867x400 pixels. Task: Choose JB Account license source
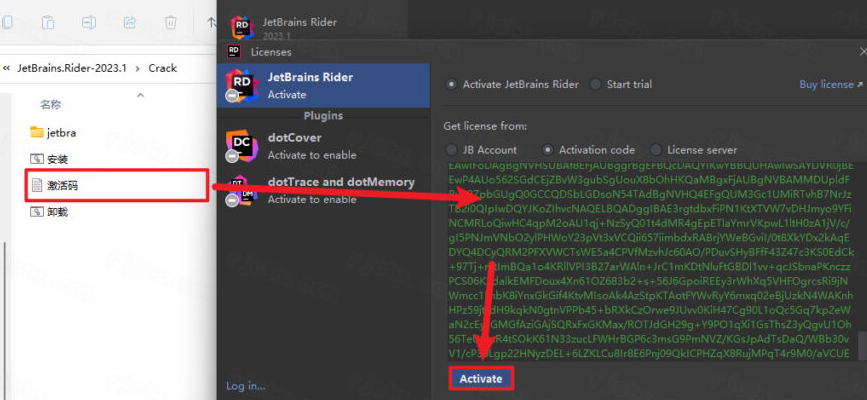[x=452, y=150]
